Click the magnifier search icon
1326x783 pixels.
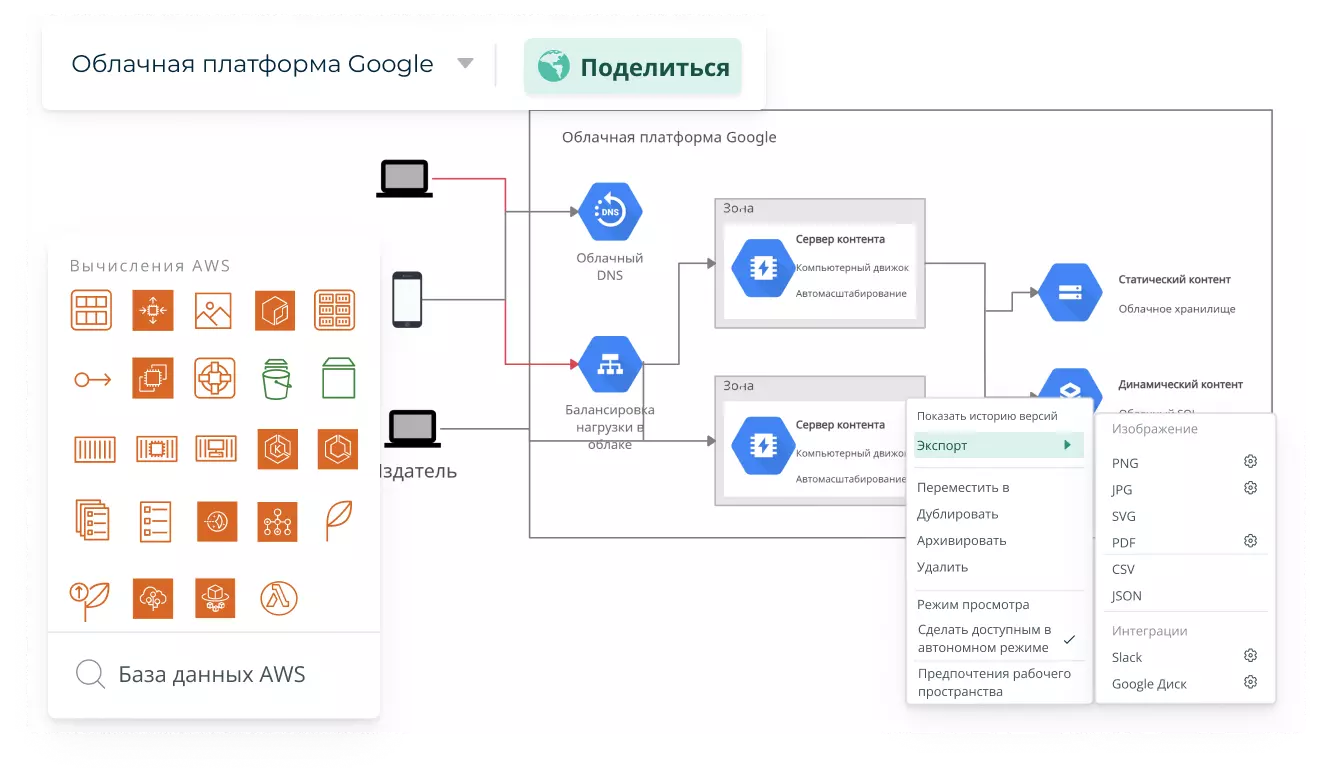pos(91,675)
